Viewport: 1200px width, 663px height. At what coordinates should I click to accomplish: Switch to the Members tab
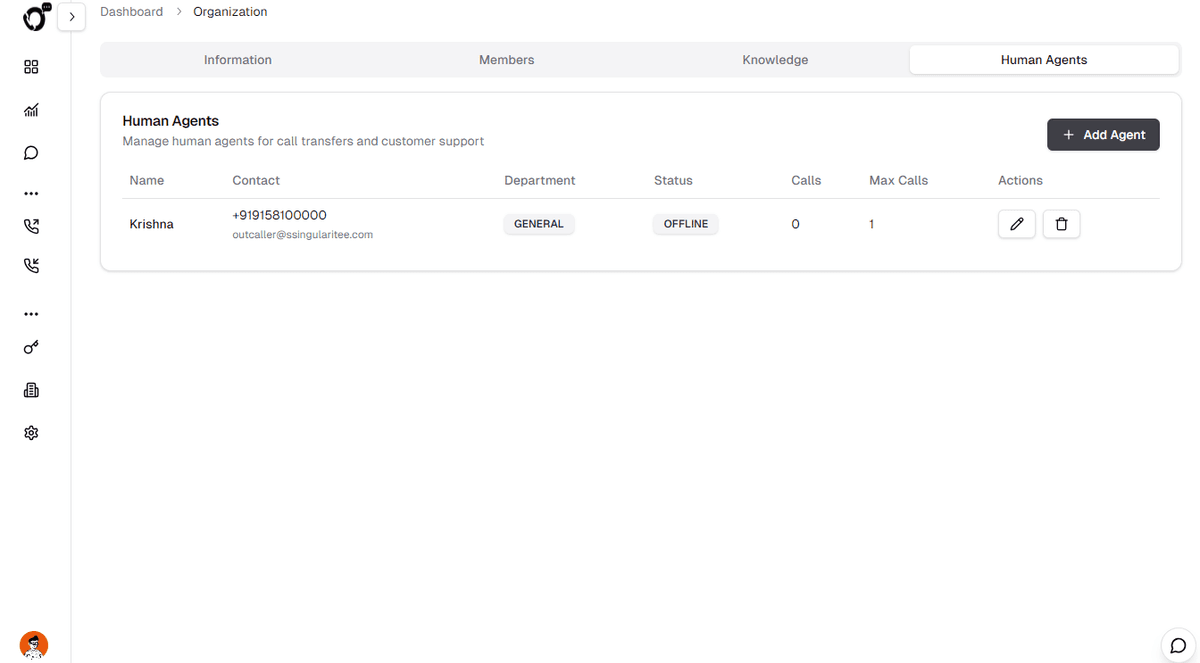tap(506, 60)
